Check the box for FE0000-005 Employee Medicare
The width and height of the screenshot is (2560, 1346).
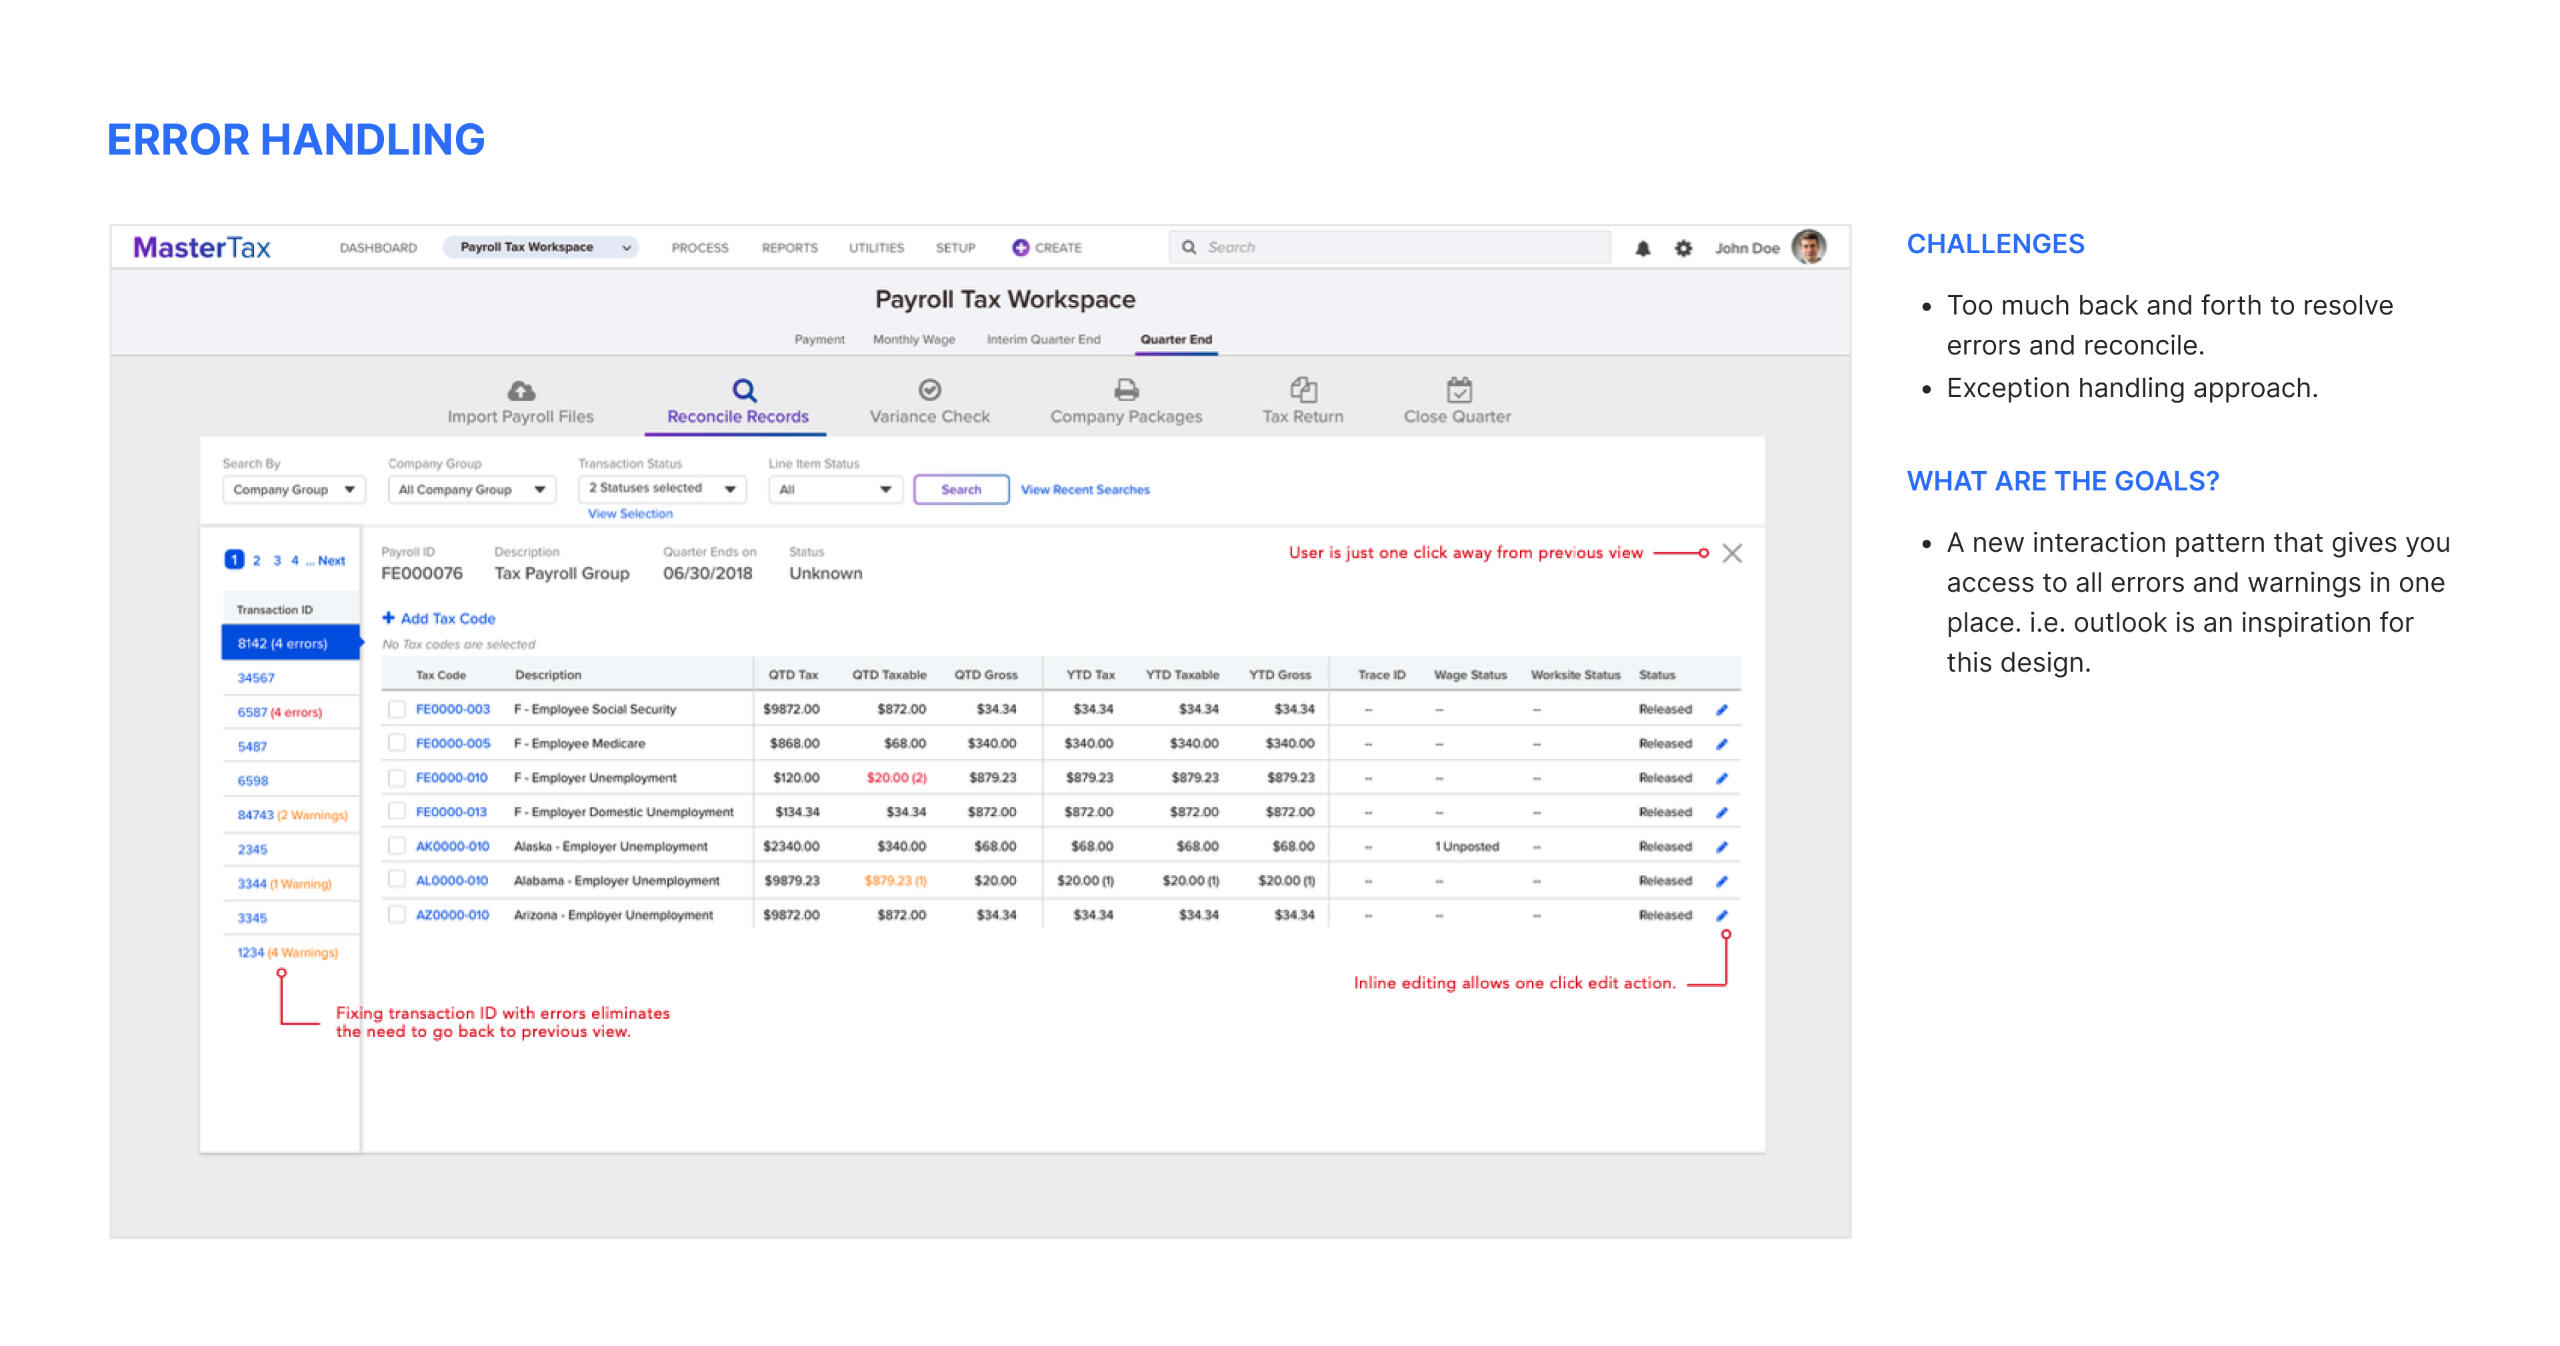pyautogui.click(x=397, y=743)
